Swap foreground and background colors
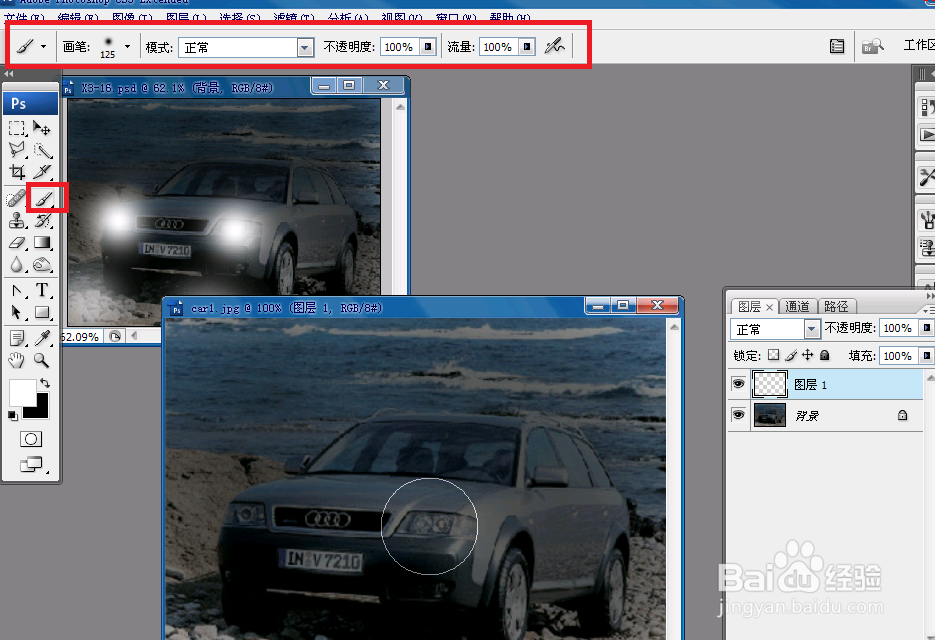935x640 pixels. [45, 382]
